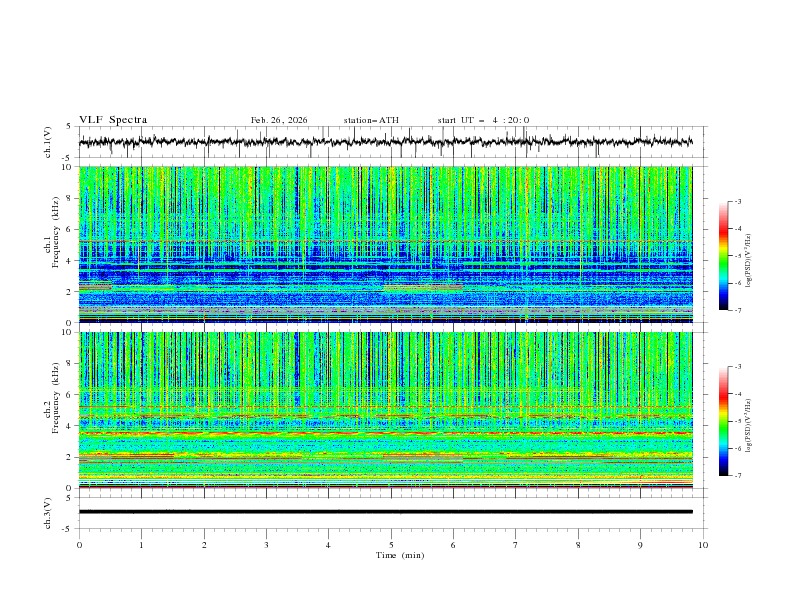The height and width of the screenshot is (612, 792).
Task: Click the -7 label on ch.2 colorbar
Action: tap(737, 476)
